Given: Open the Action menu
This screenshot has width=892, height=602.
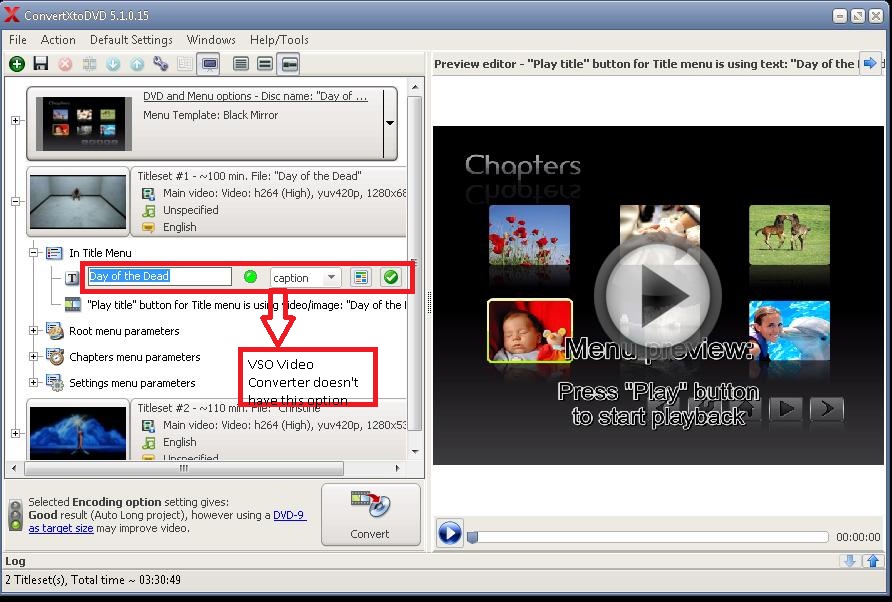Looking at the screenshot, I should coord(58,40).
